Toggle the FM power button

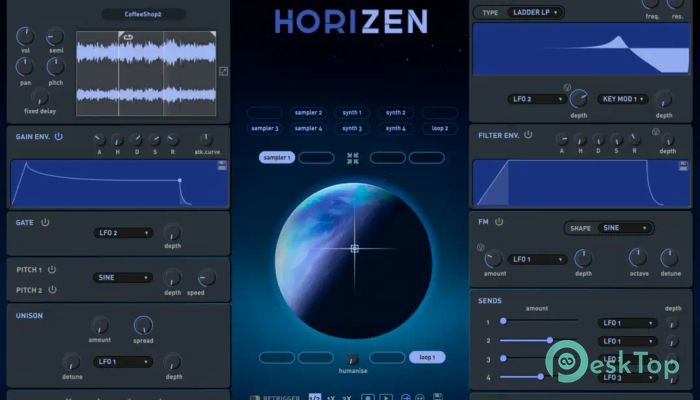(x=499, y=222)
